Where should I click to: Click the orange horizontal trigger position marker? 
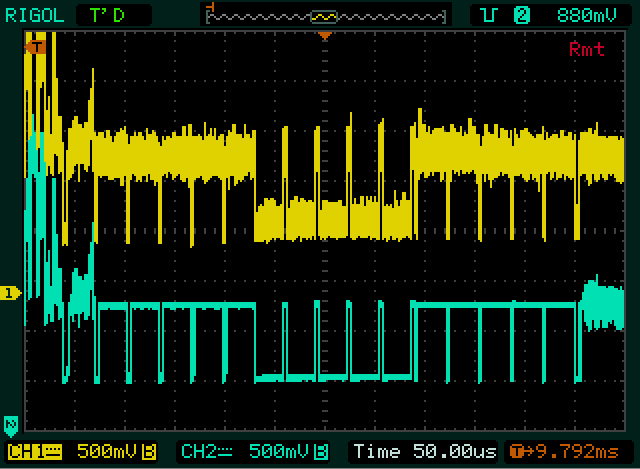[324, 36]
